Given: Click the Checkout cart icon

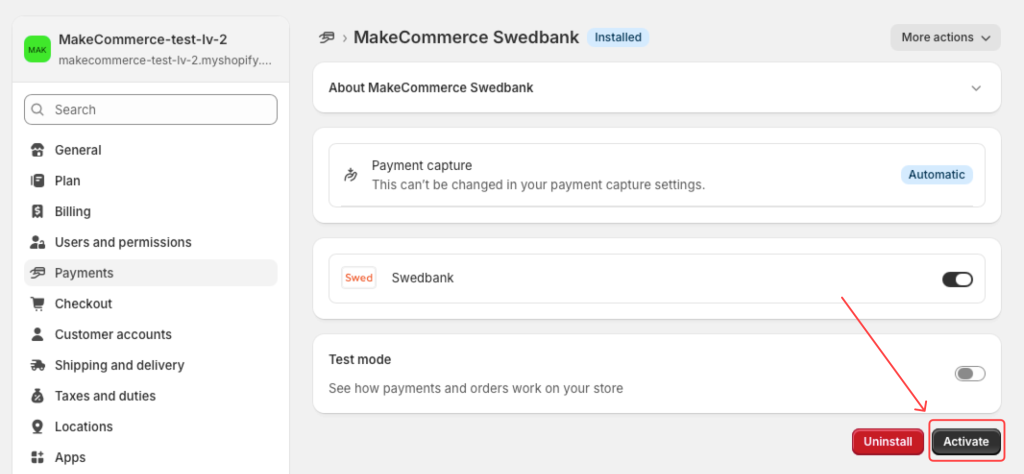Looking at the screenshot, I should (38, 304).
